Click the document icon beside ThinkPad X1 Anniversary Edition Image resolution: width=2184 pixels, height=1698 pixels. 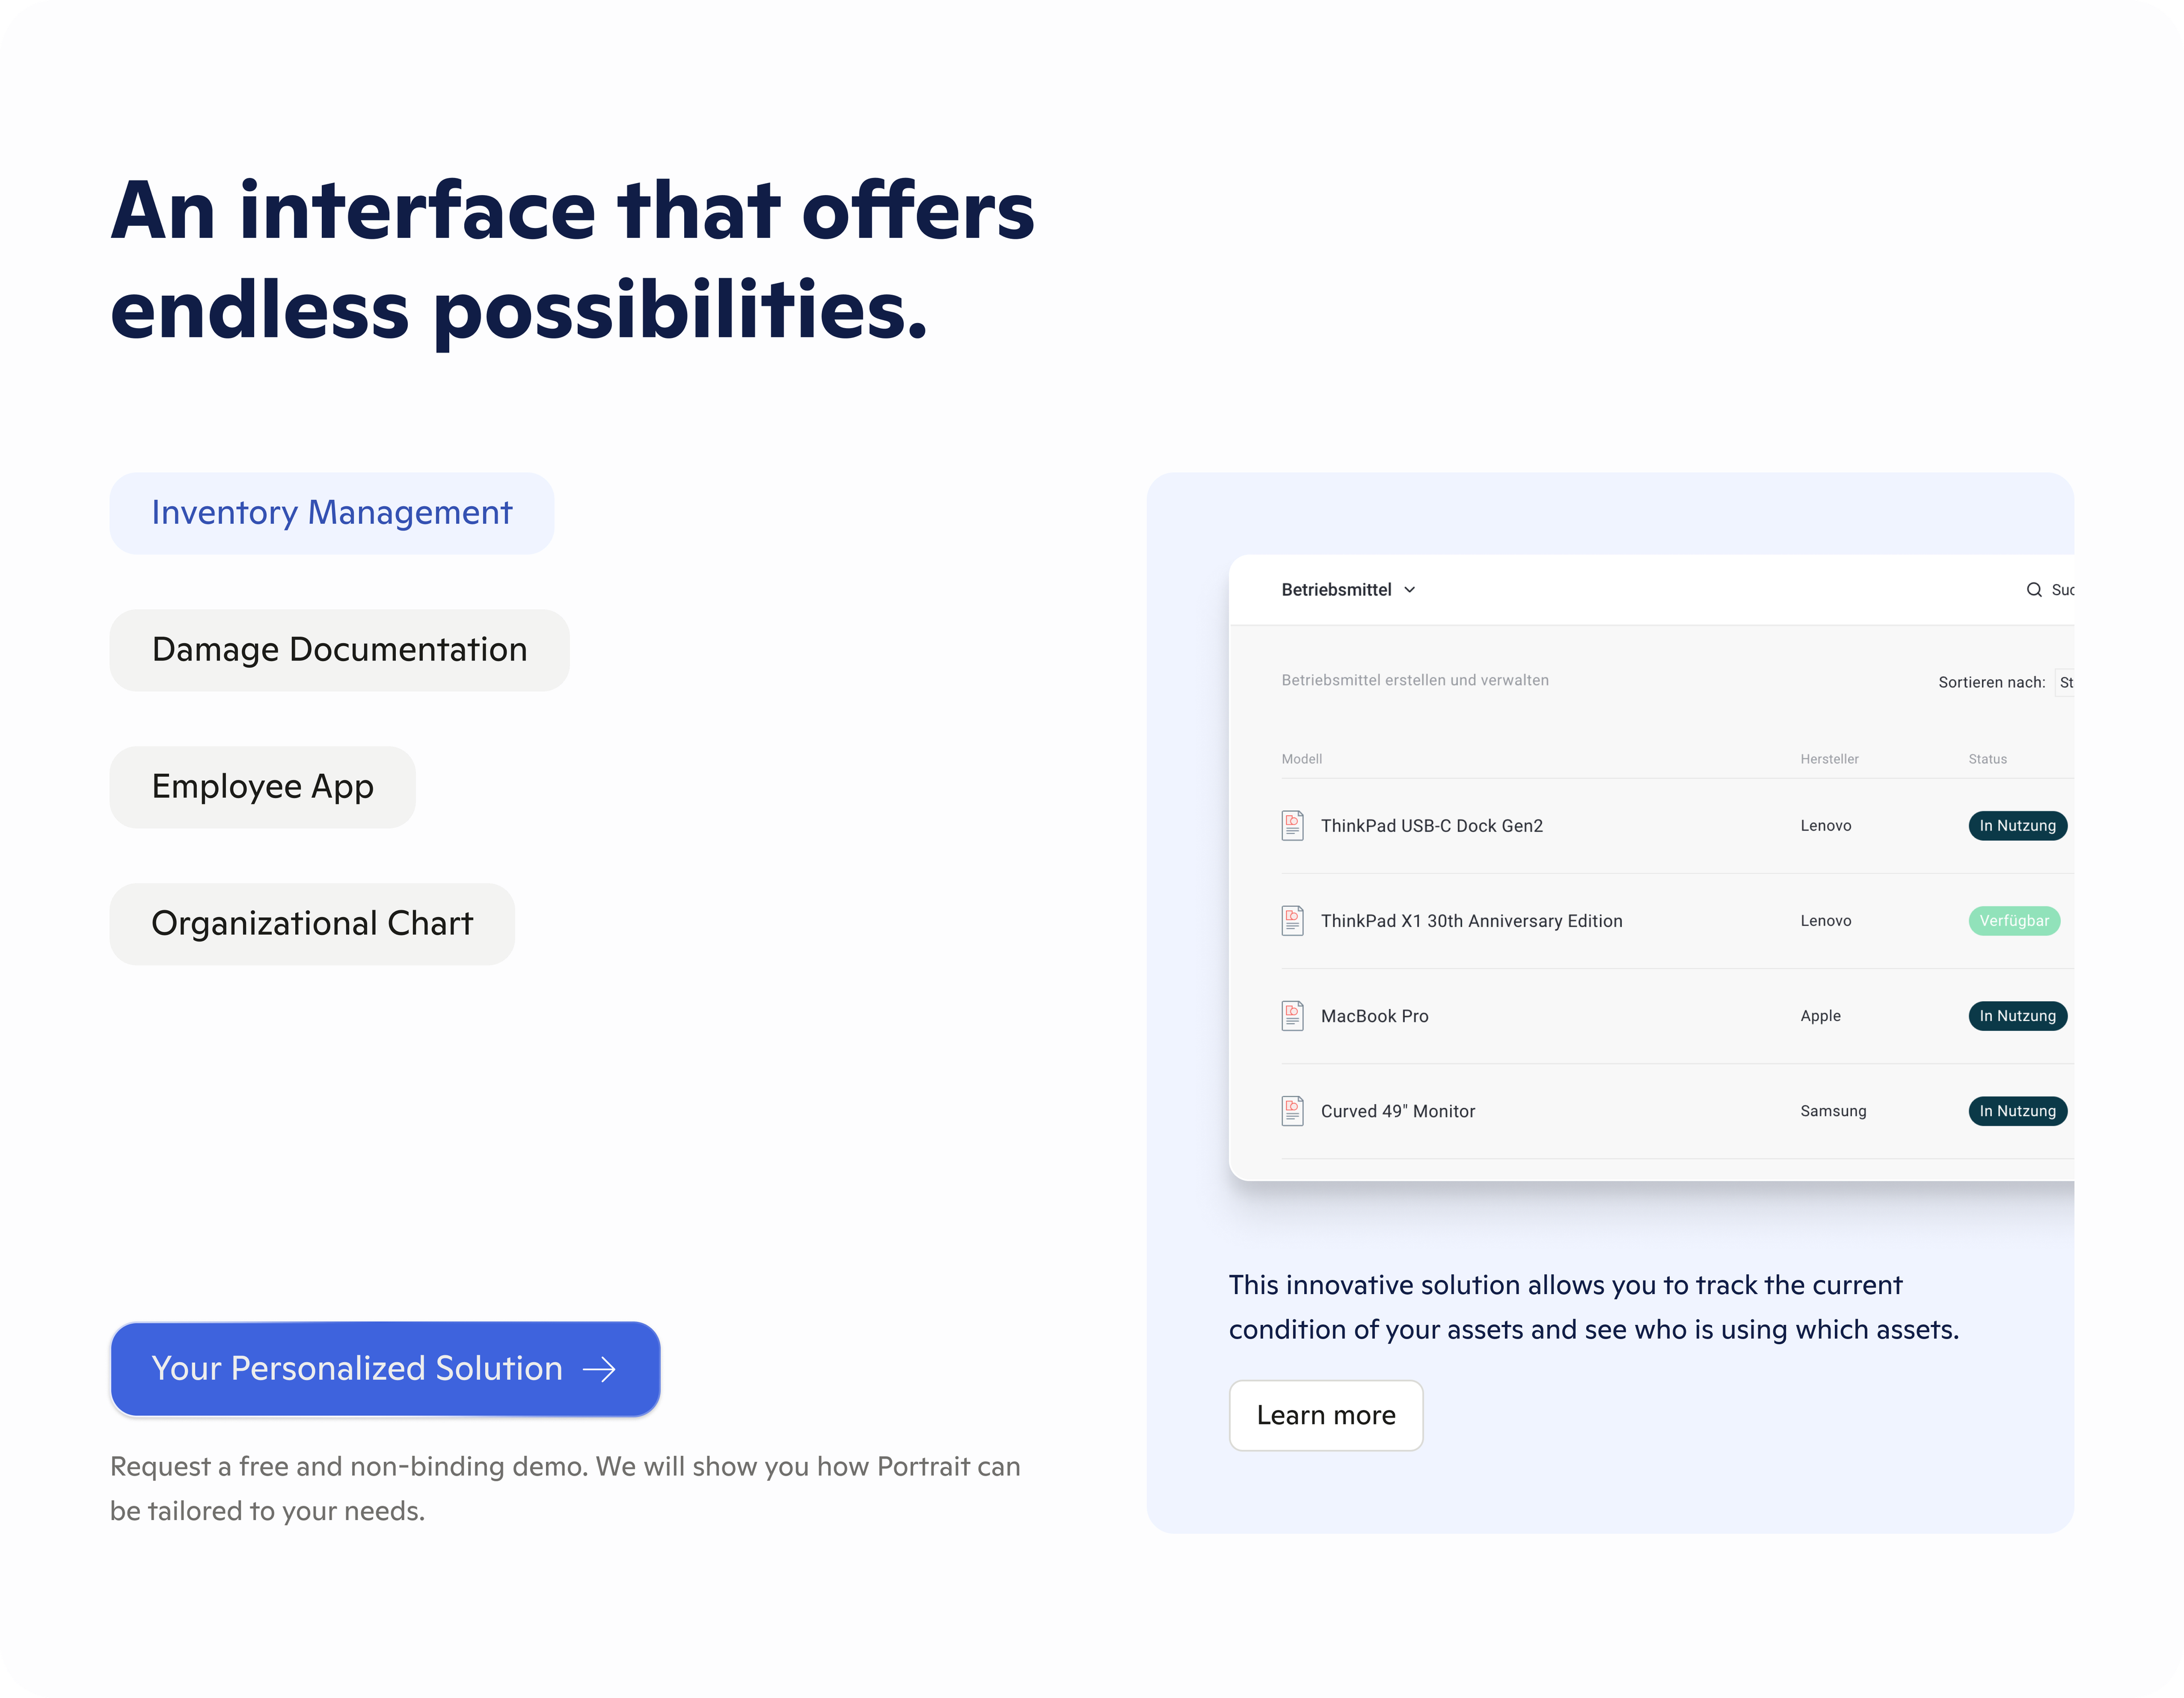click(x=1292, y=920)
